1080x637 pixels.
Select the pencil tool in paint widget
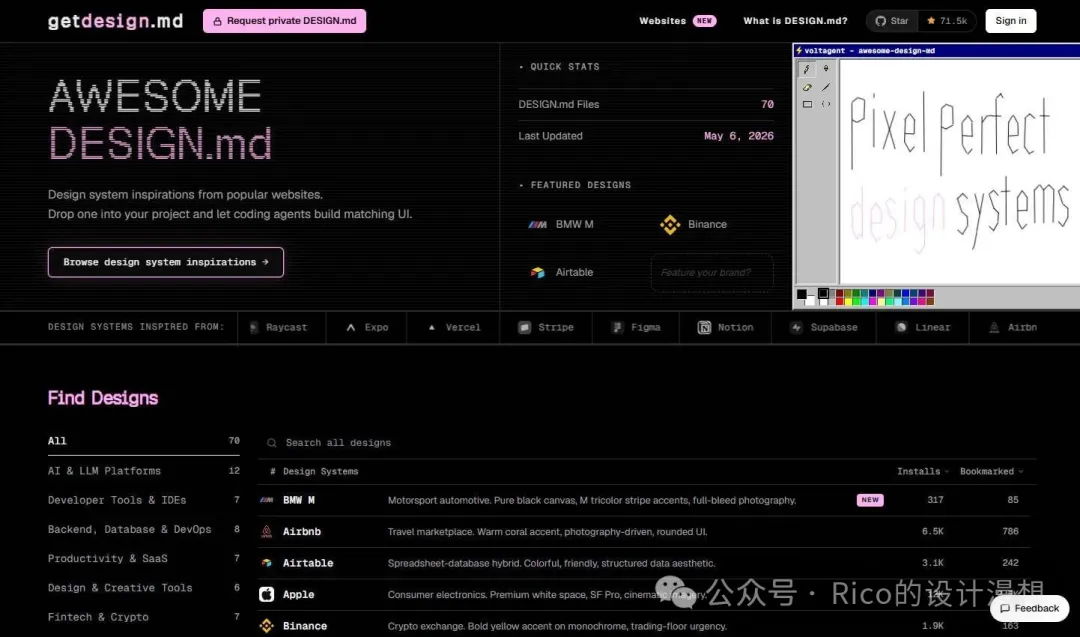click(x=807, y=69)
